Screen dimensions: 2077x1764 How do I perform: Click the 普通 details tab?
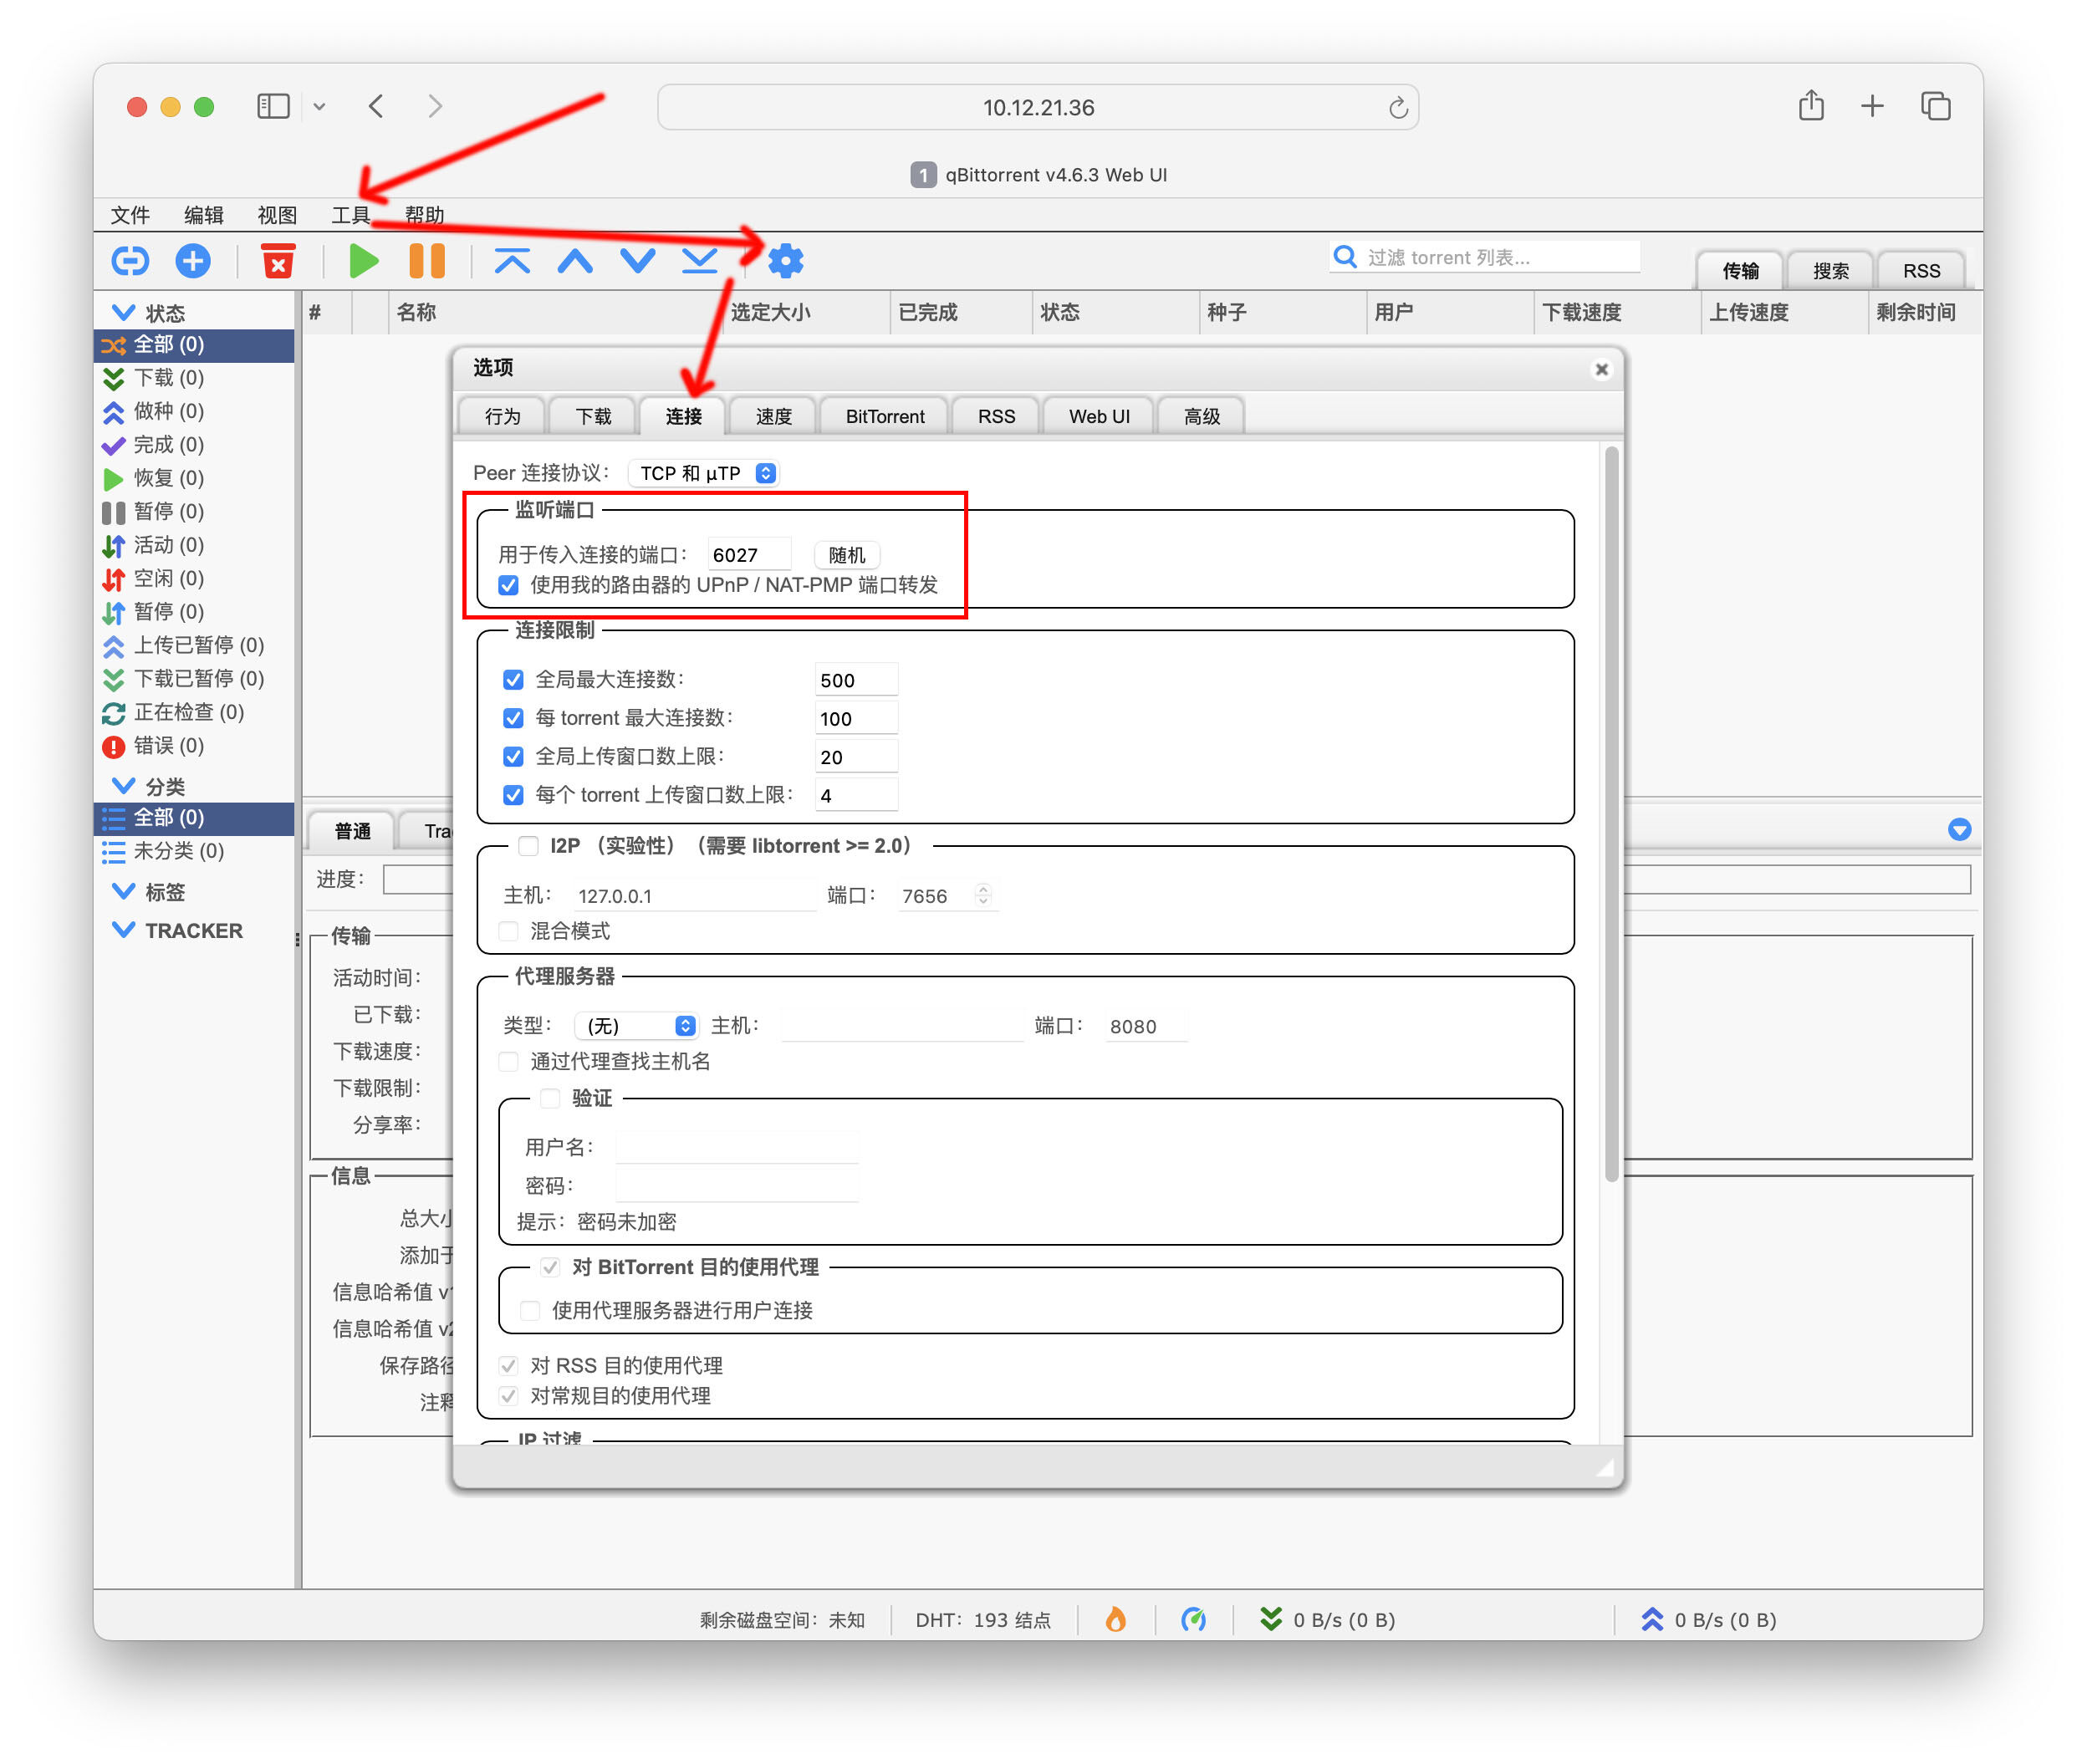click(353, 831)
